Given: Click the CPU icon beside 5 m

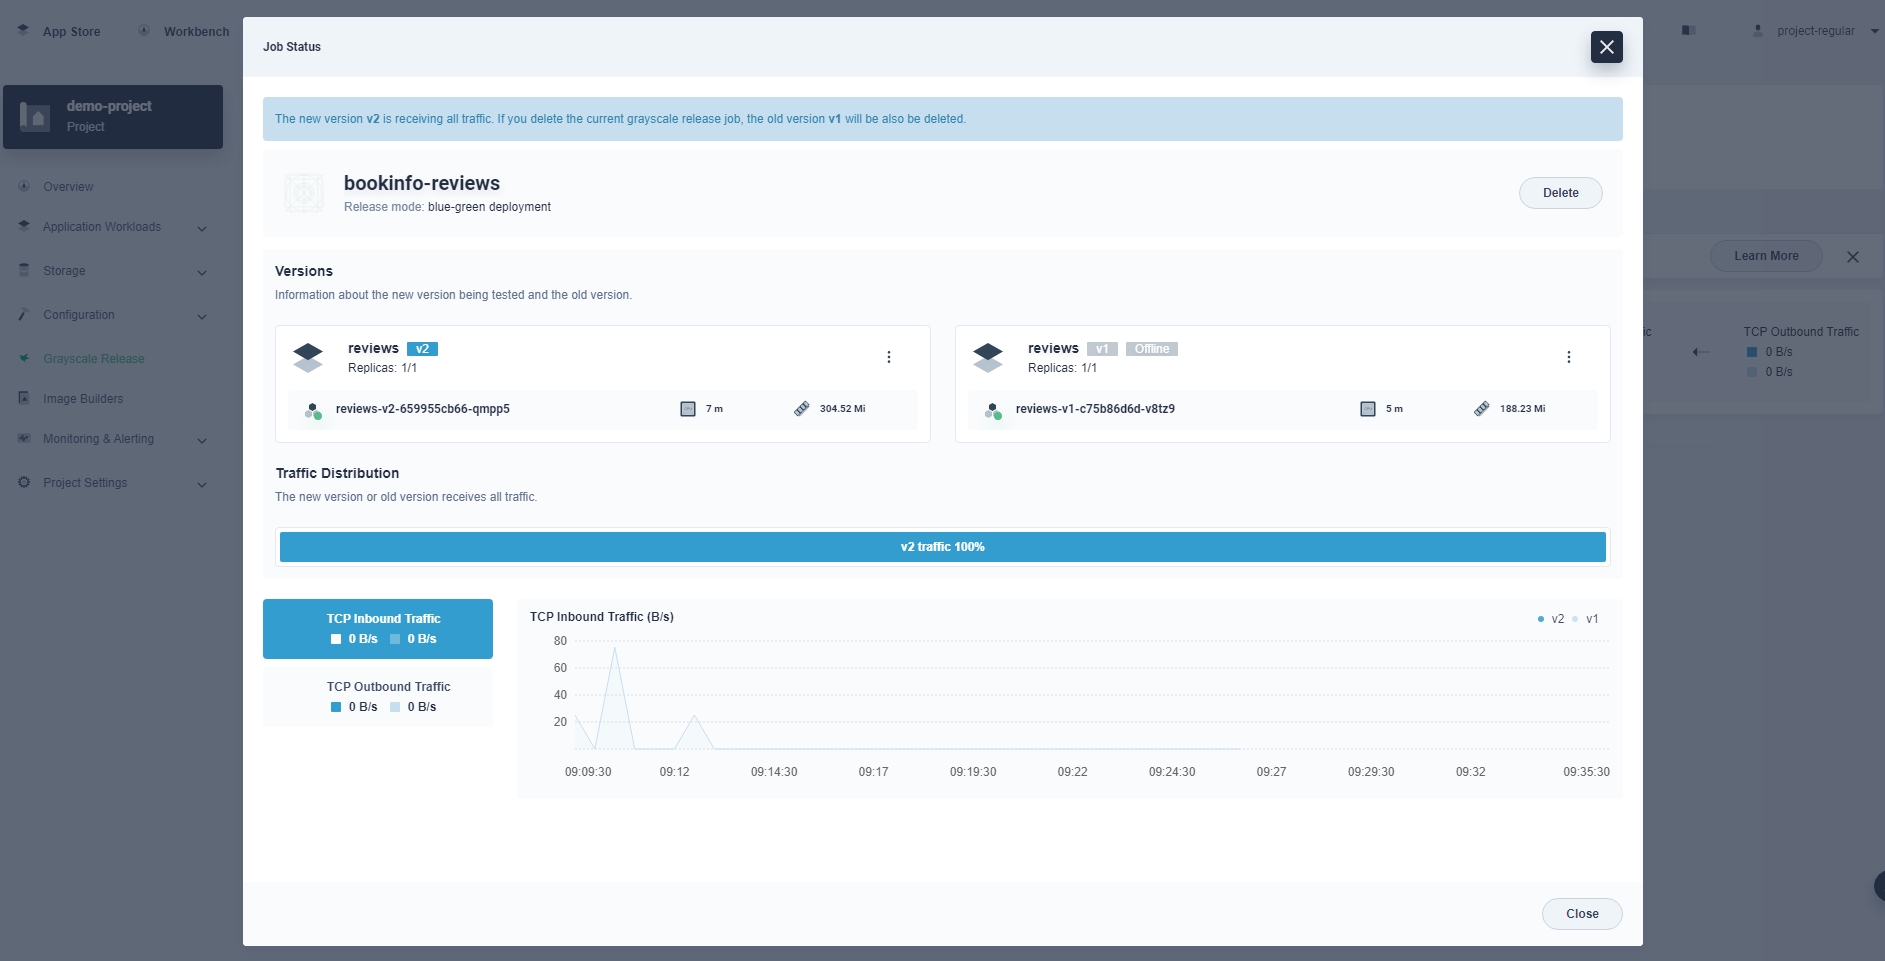Looking at the screenshot, I should pyautogui.click(x=1367, y=409).
